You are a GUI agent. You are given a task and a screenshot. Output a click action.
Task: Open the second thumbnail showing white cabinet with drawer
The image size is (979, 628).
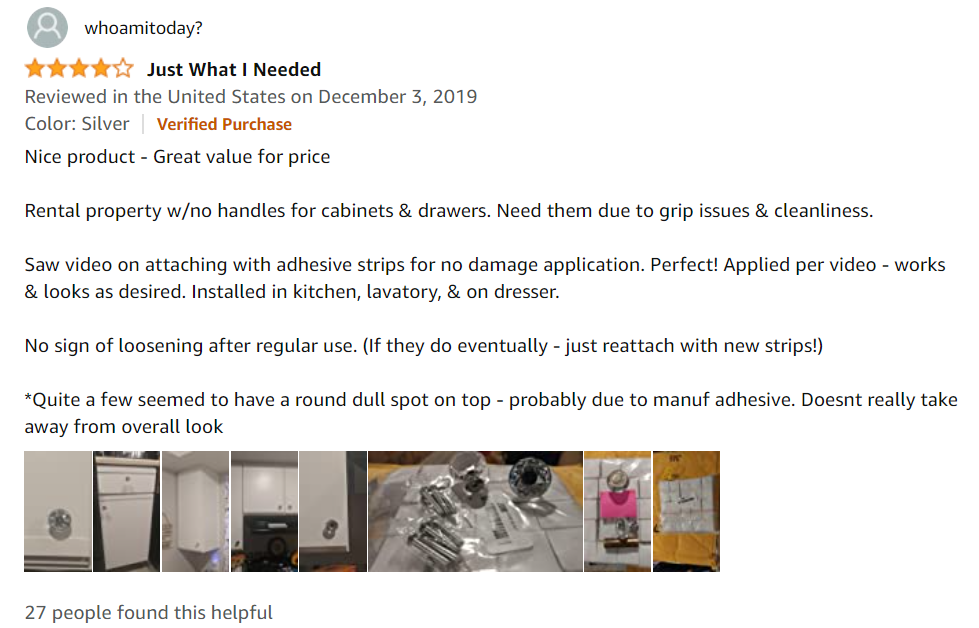[x=126, y=511]
